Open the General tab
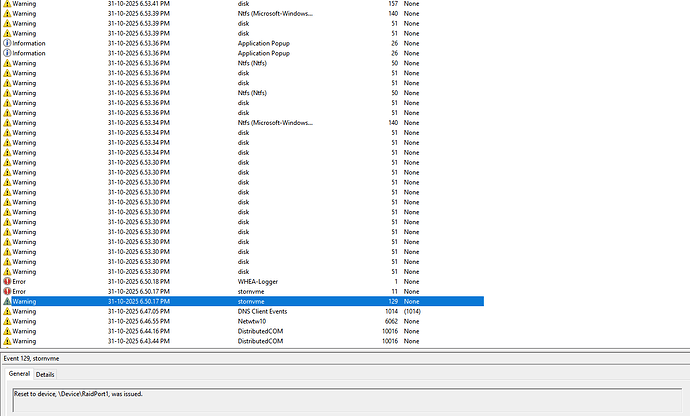This screenshot has height=416, width=690. point(20,374)
